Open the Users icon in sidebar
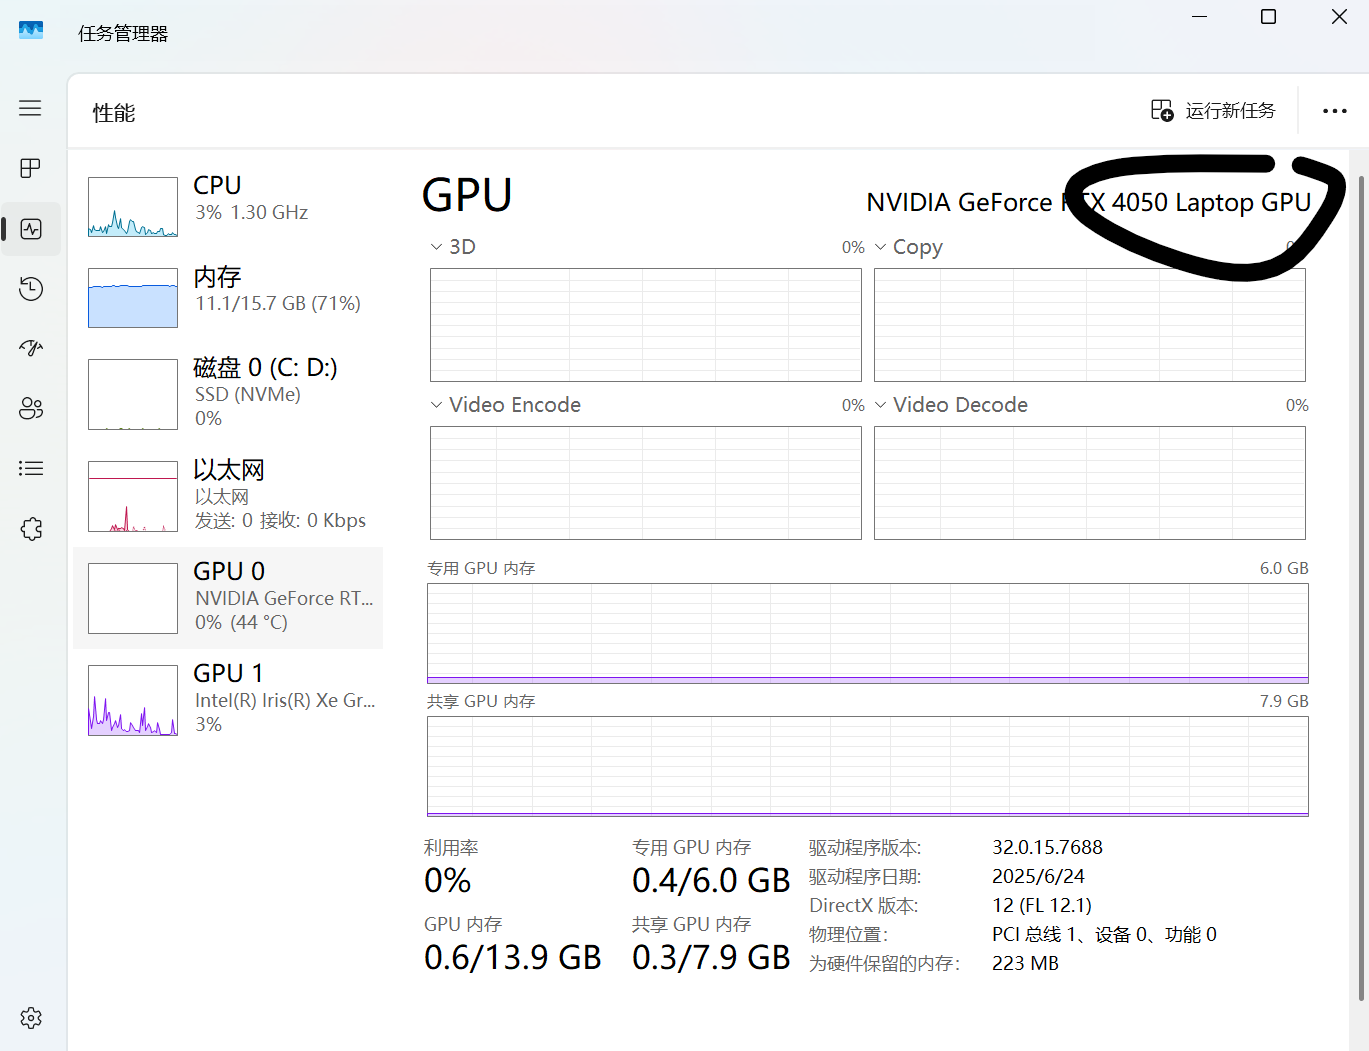Image resolution: width=1369 pixels, height=1051 pixels. [x=31, y=408]
